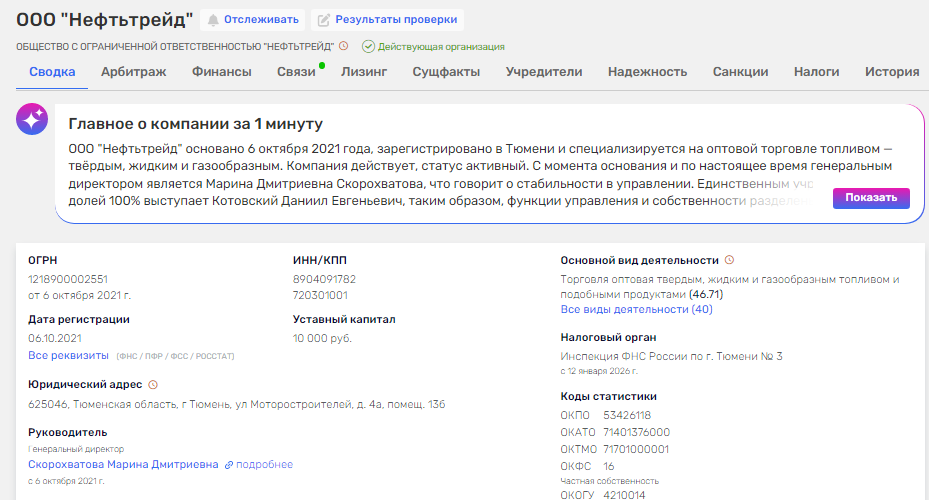Open director Скорохватова Марина Дмитриевна profile
This screenshot has height=500, width=929.
[x=123, y=464]
